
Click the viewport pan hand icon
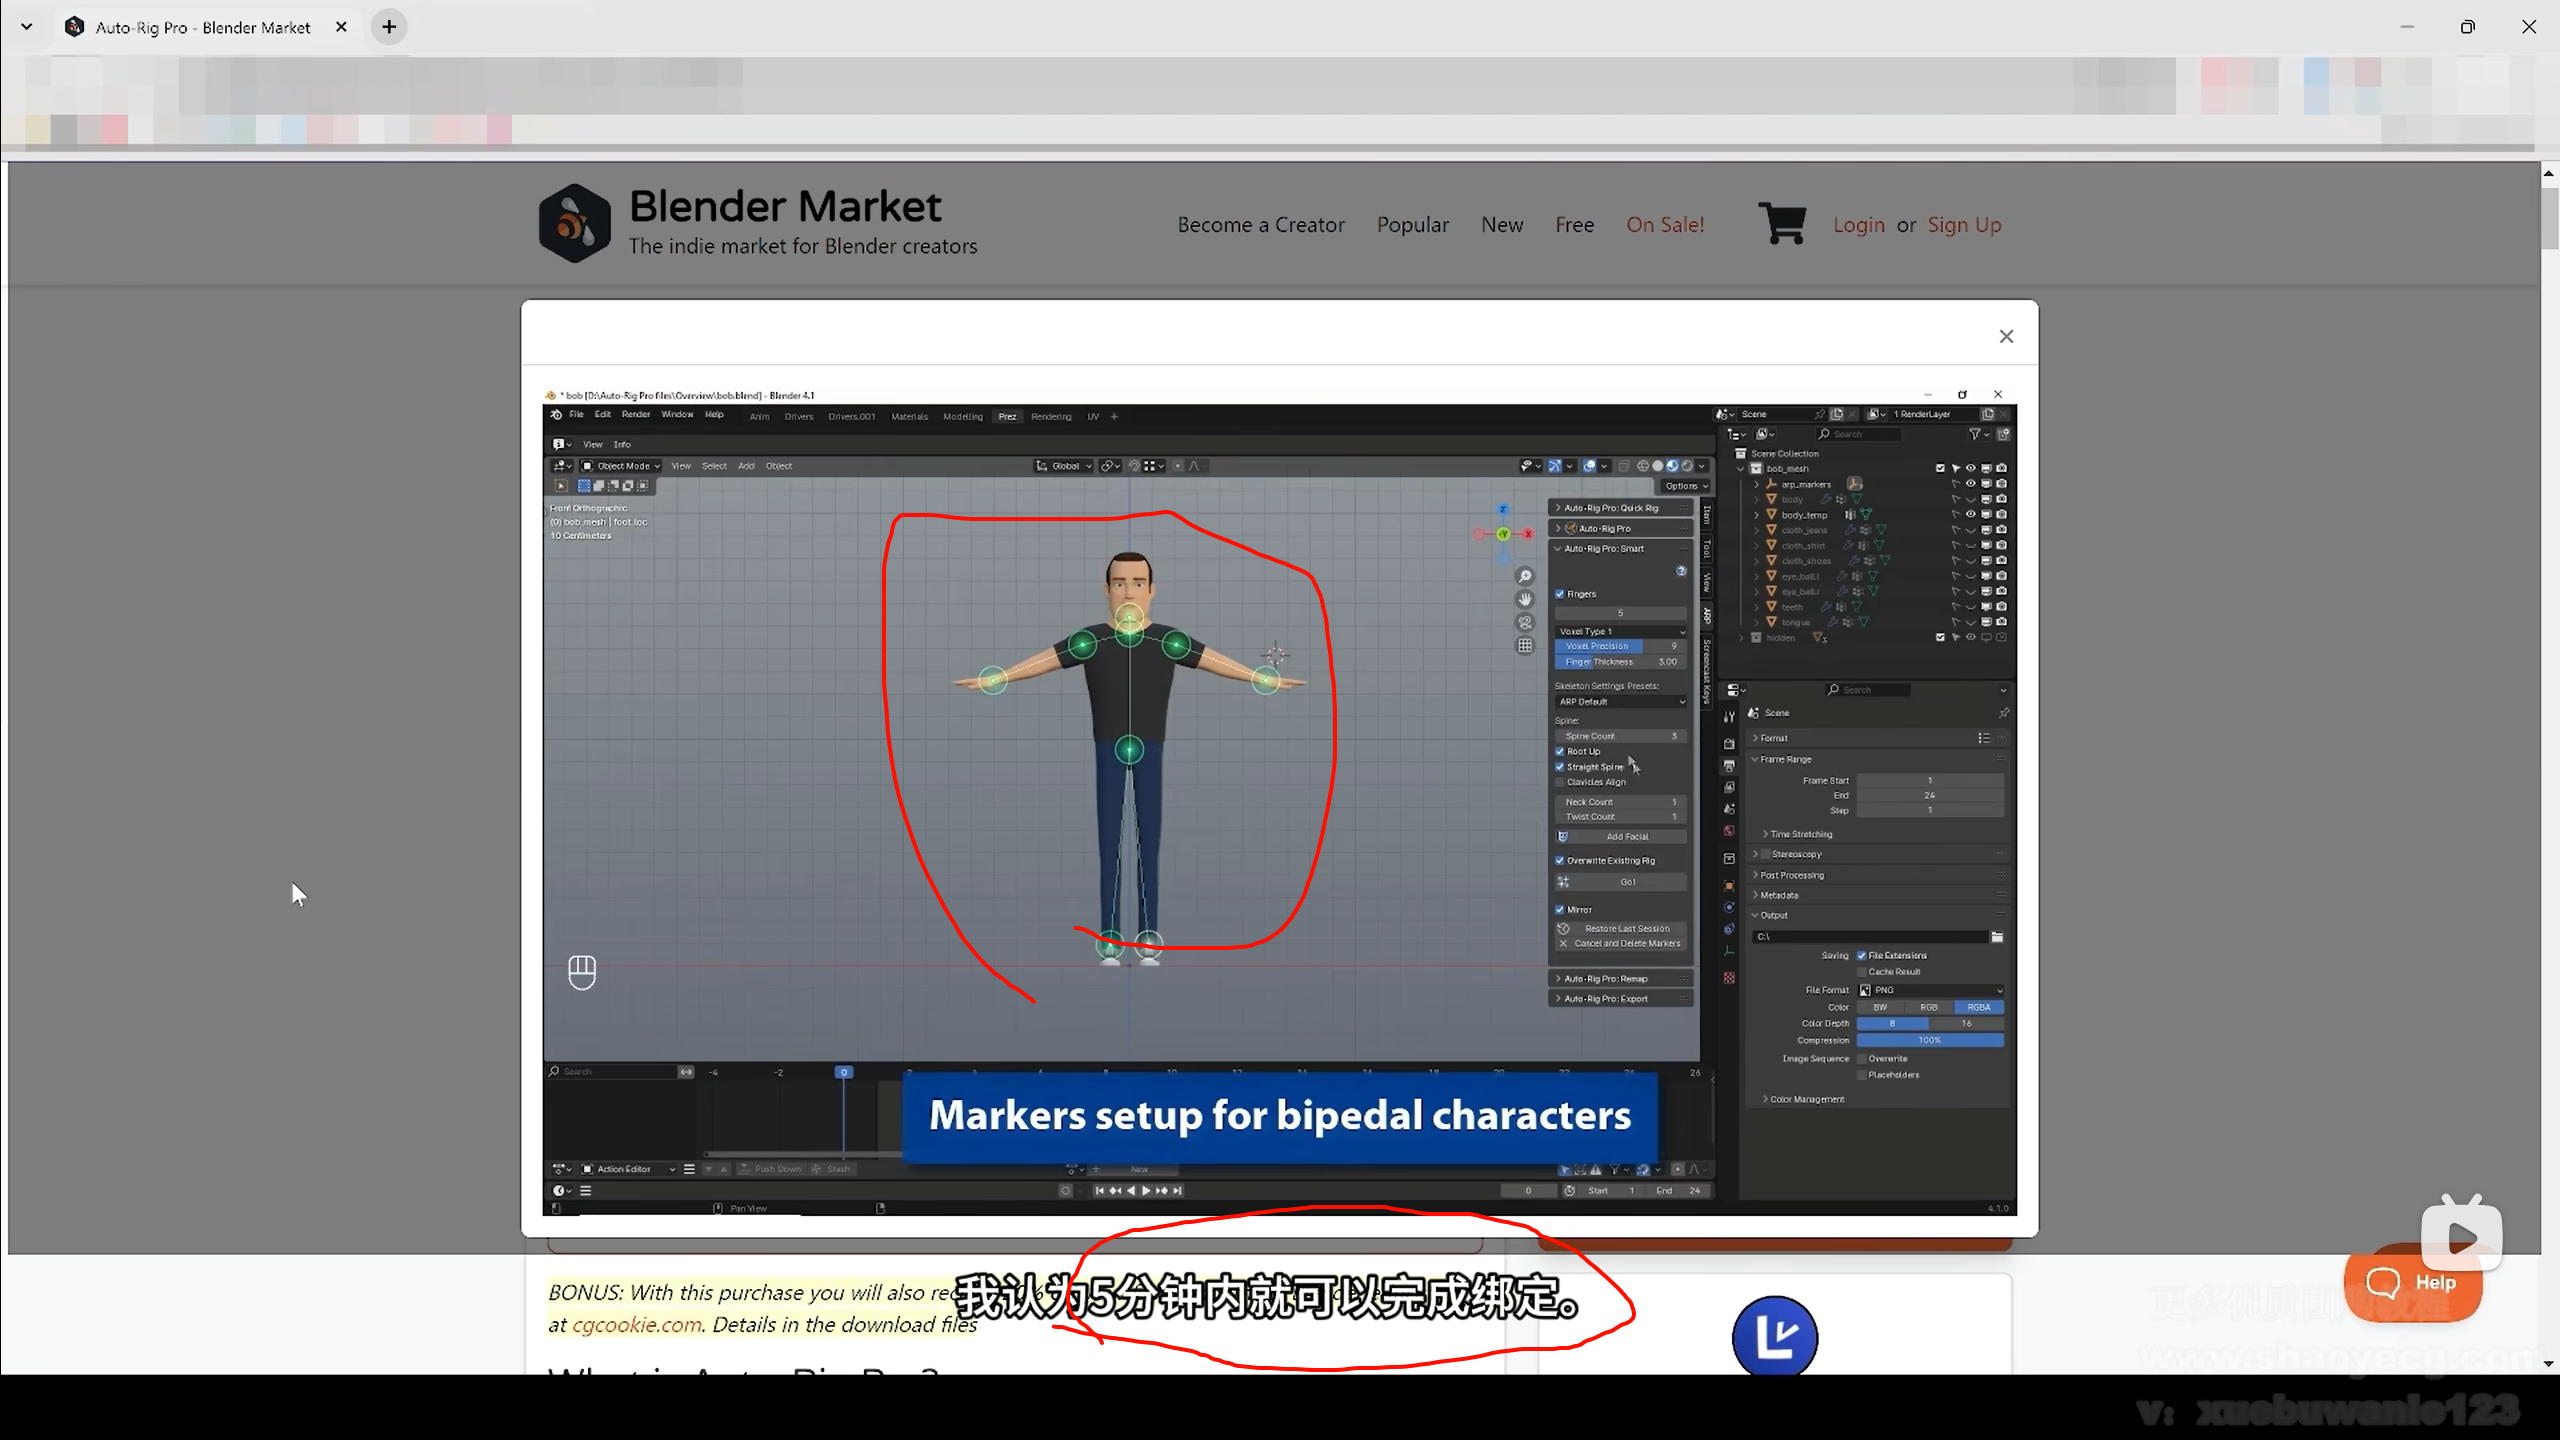(x=1525, y=599)
